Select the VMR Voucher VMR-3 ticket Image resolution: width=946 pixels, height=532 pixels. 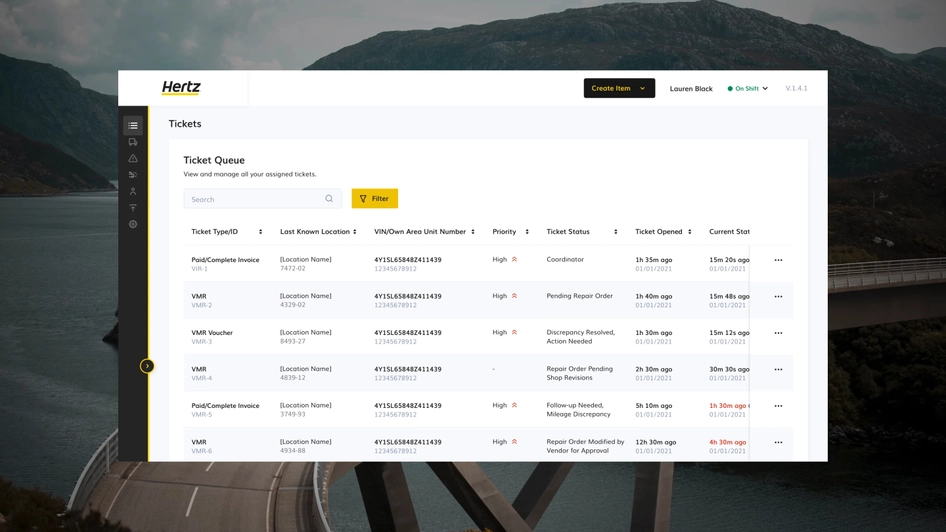tap(212, 337)
